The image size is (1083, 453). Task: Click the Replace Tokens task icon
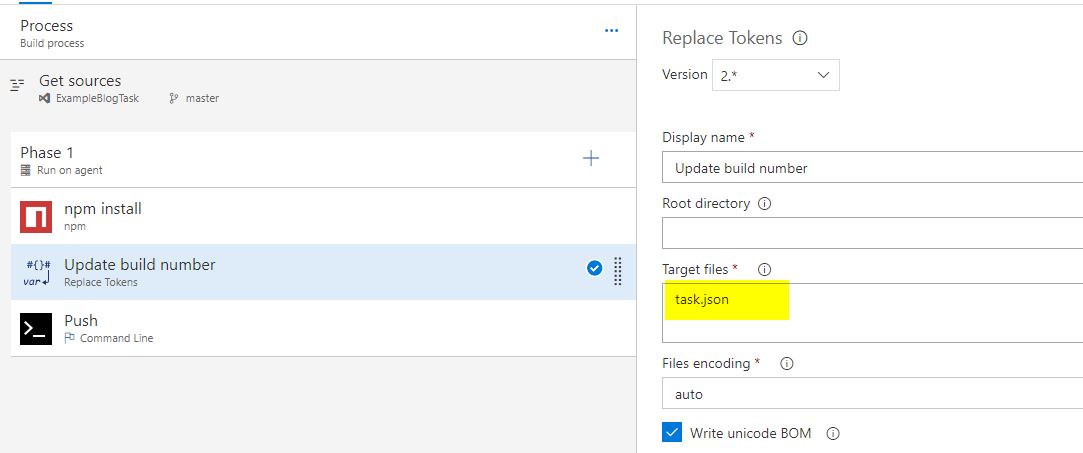(36, 272)
